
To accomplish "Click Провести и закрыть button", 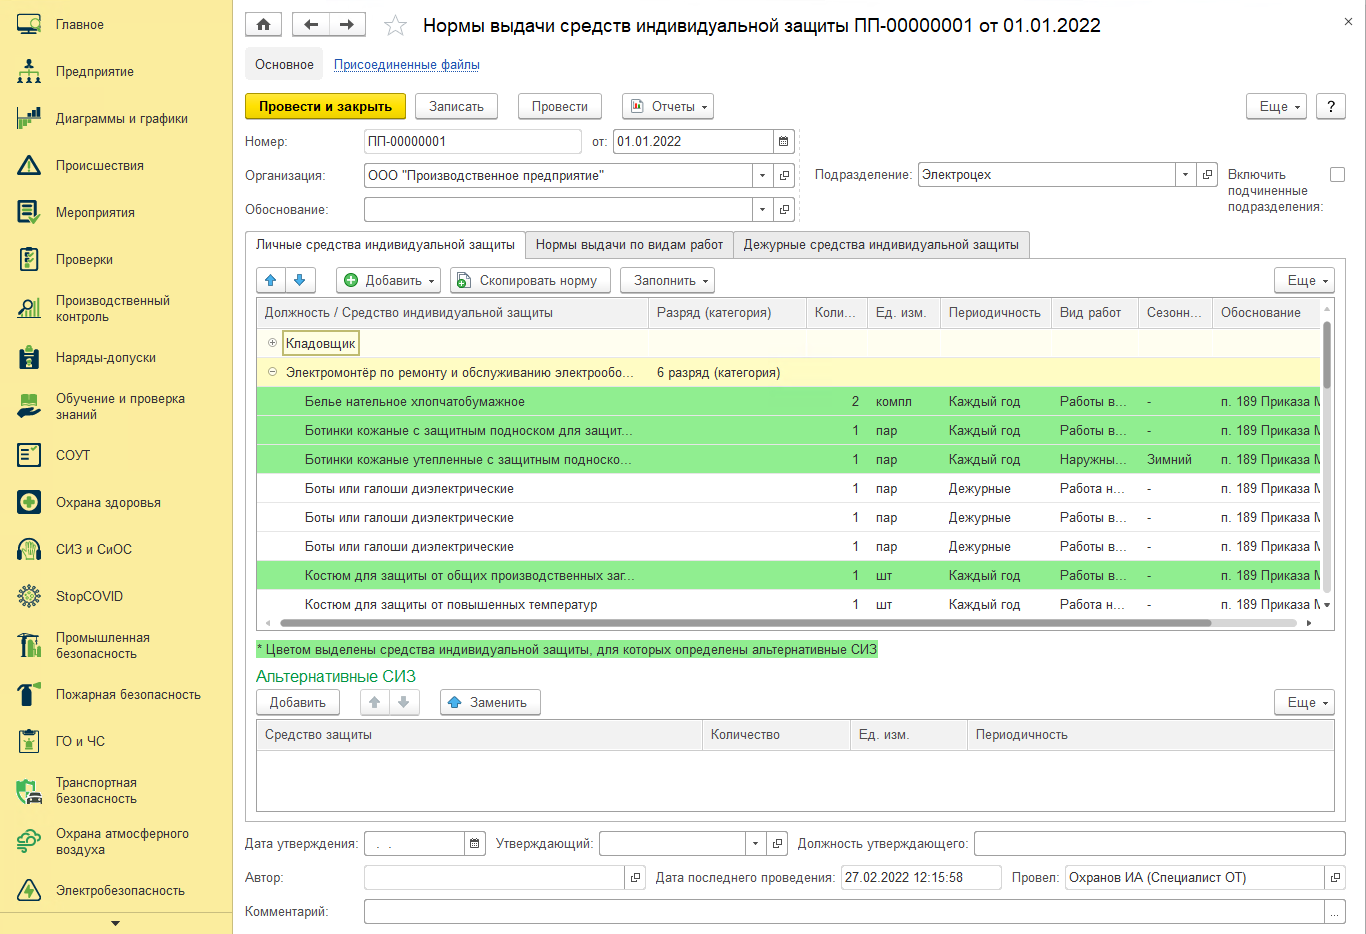I will (325, 107).
